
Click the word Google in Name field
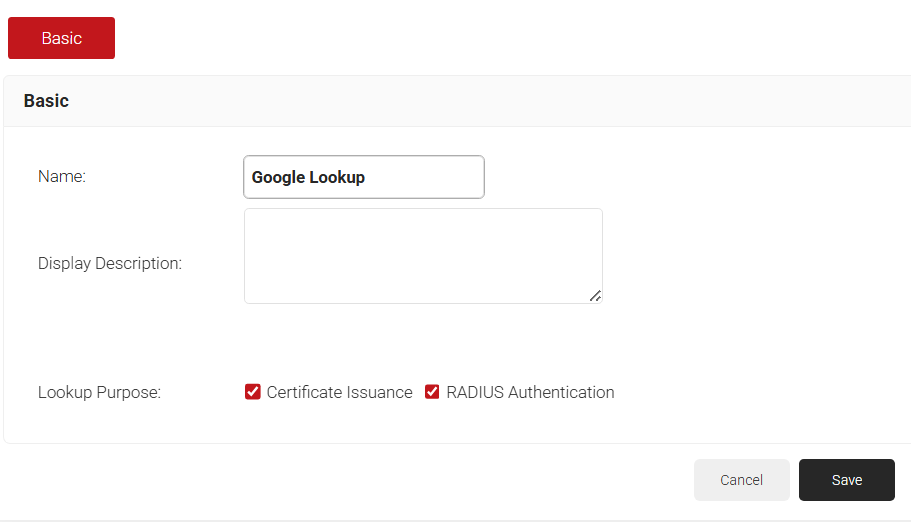point(278,178)
